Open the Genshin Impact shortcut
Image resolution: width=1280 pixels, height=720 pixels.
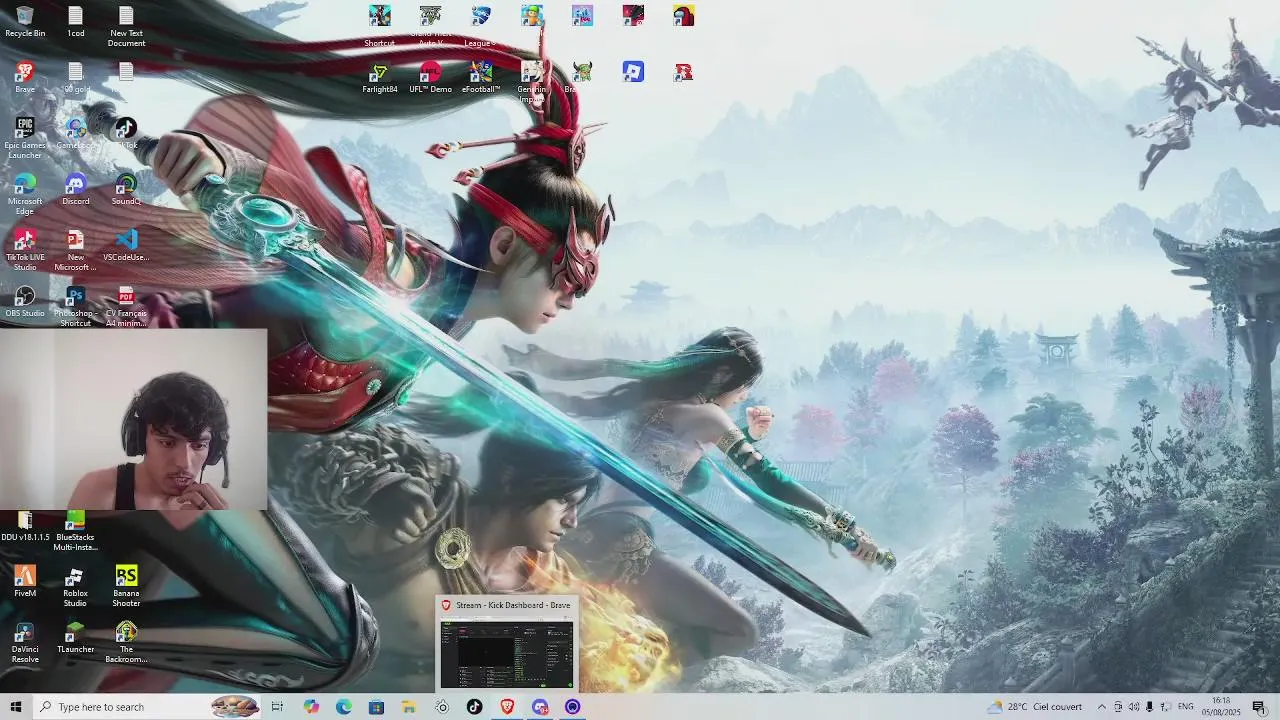(x=532, y=82)
